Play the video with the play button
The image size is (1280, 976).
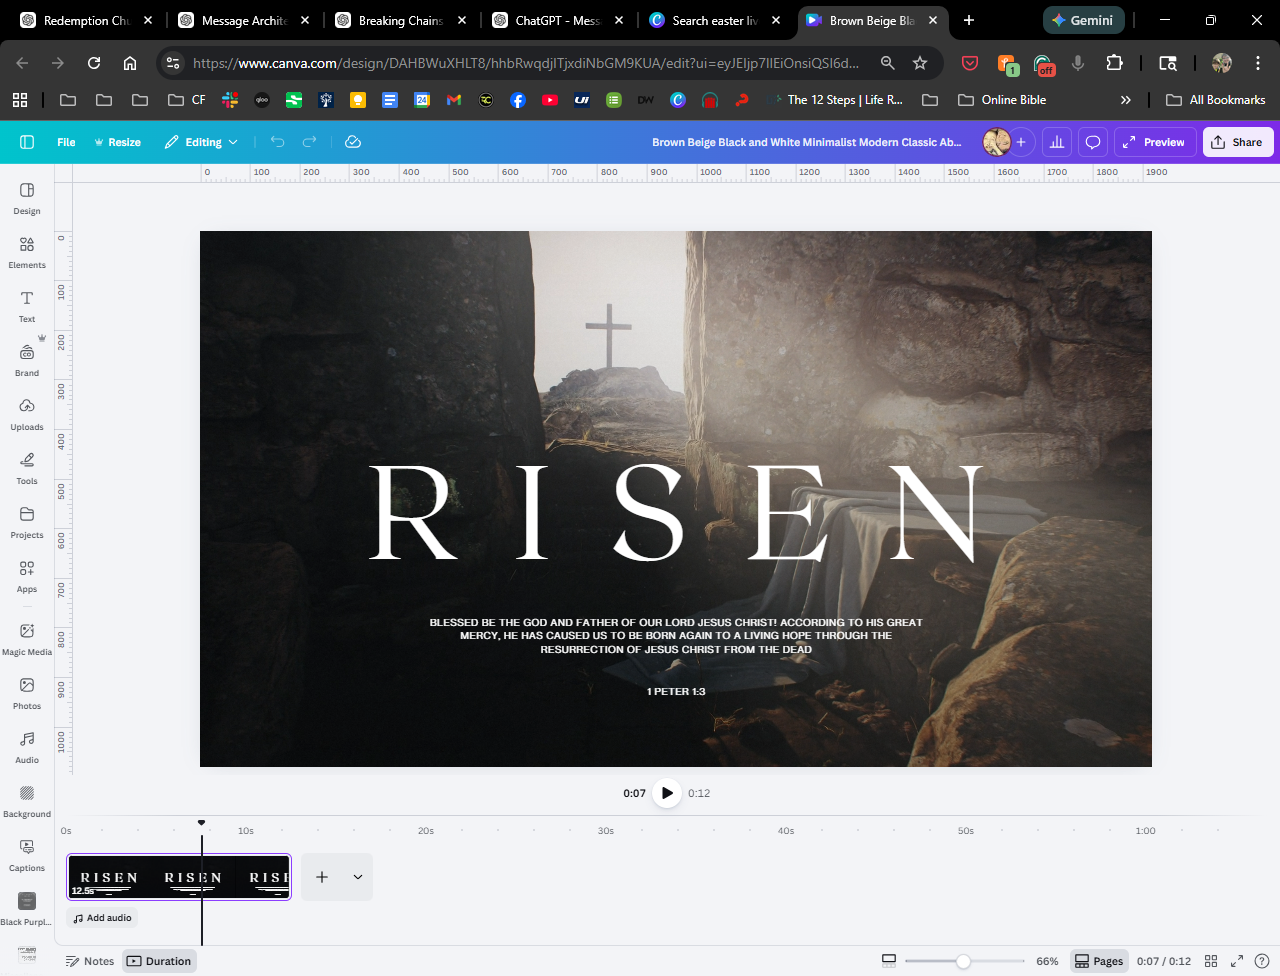click(667, 793)
